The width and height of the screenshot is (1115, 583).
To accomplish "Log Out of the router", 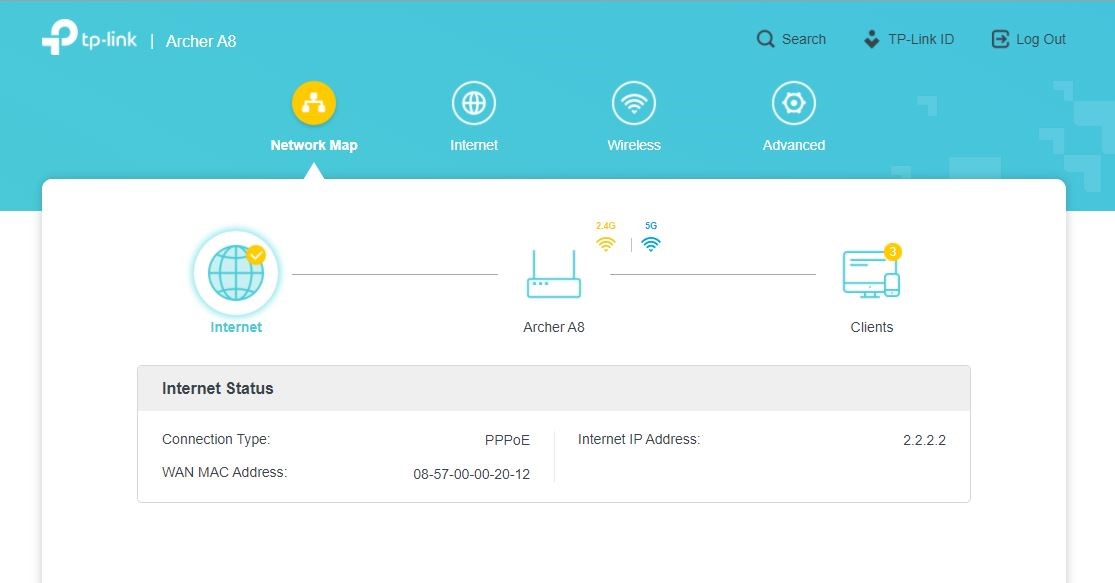I will tap(1028, 39).
